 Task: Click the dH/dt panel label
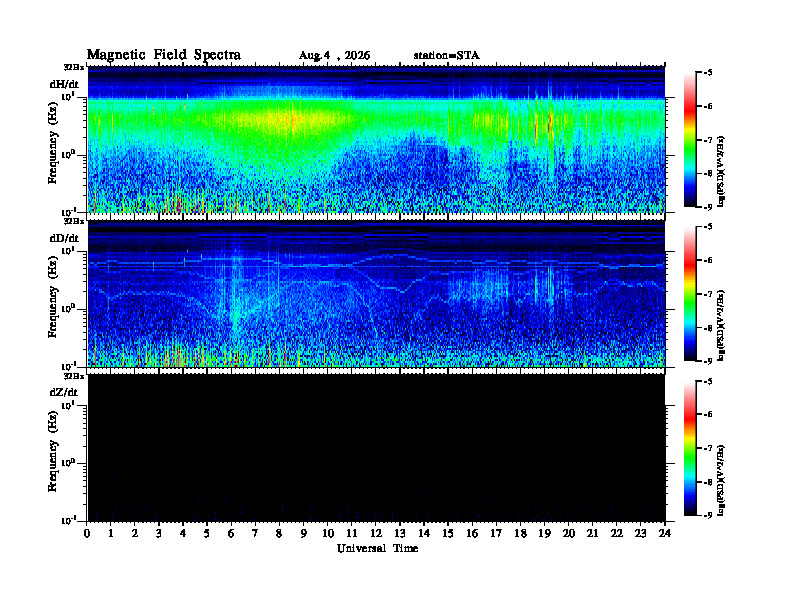coord(64,84)
